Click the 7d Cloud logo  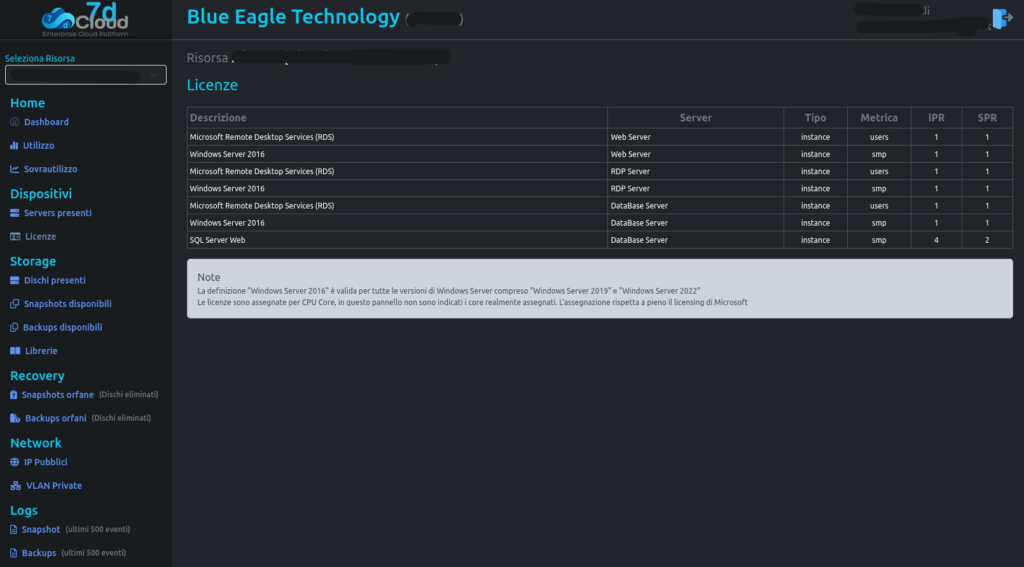coord(85,19)
